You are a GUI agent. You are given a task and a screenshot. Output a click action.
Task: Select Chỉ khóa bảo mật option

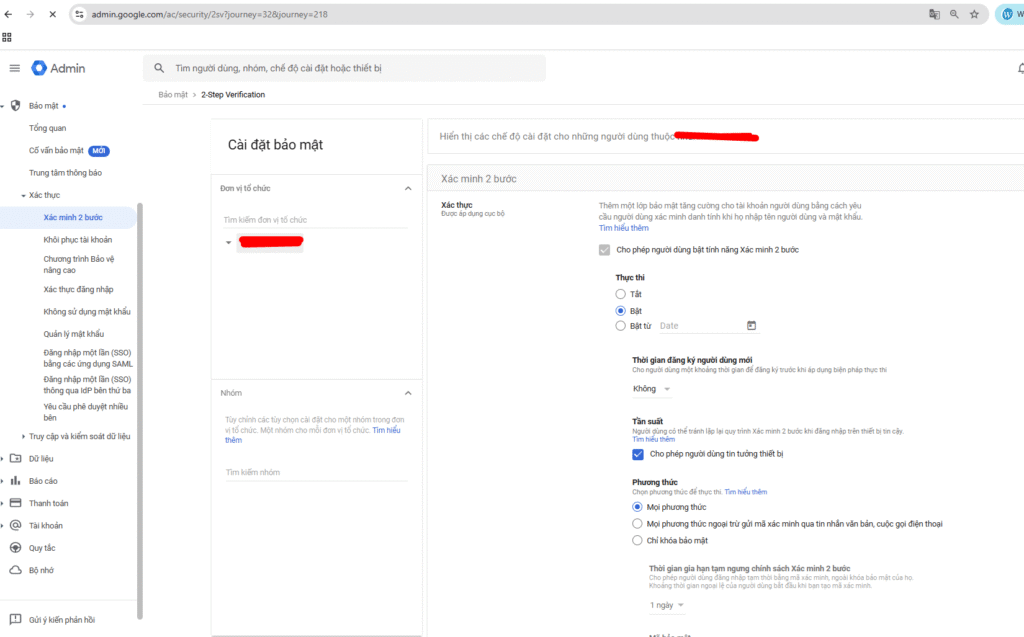pos(637,540)
